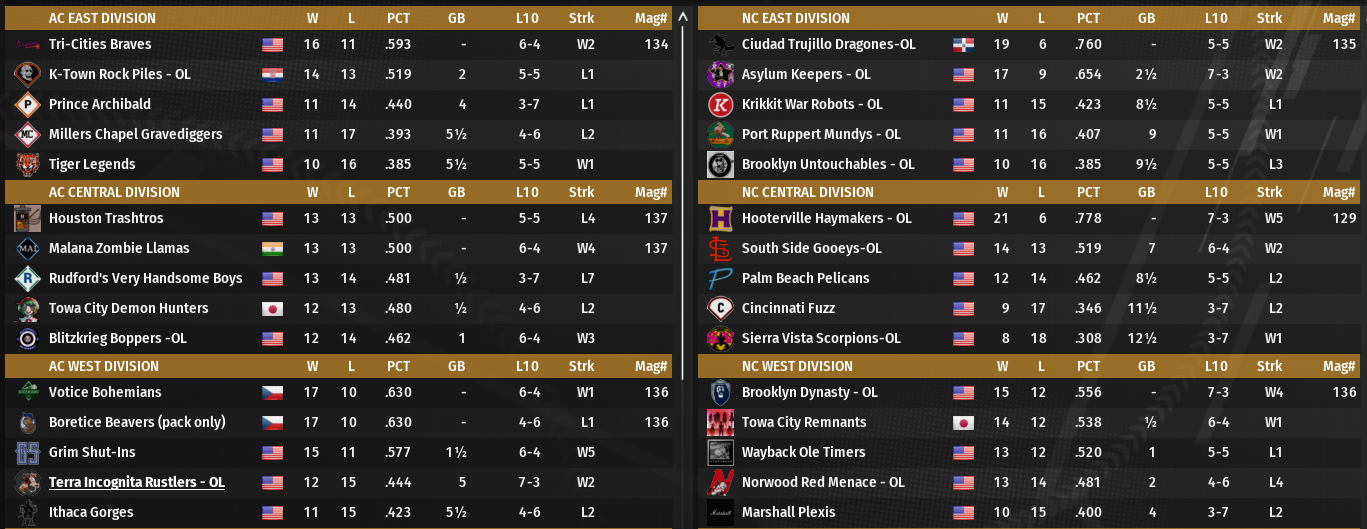Screen dimensions: 1367x529
Task: Click the Hooterville Haymakers logo icon
Action: tap(720, 219)
